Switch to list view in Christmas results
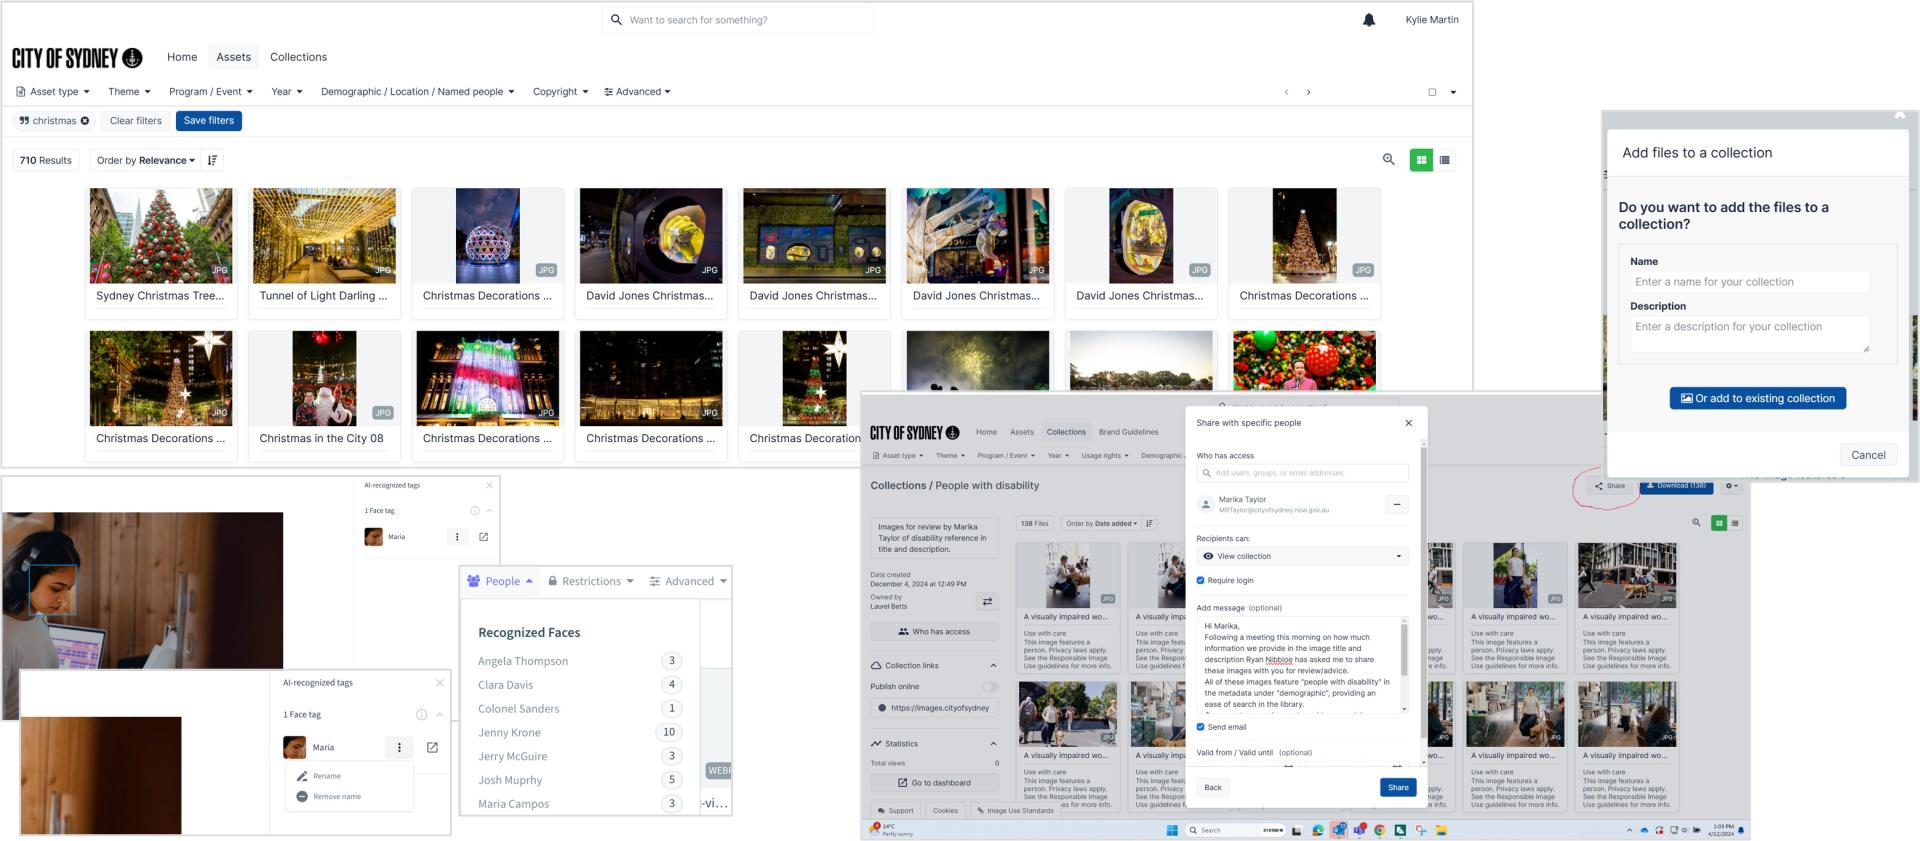Image resolution: width=1920 pixels, height=841 pixels. click(1444, 160)
